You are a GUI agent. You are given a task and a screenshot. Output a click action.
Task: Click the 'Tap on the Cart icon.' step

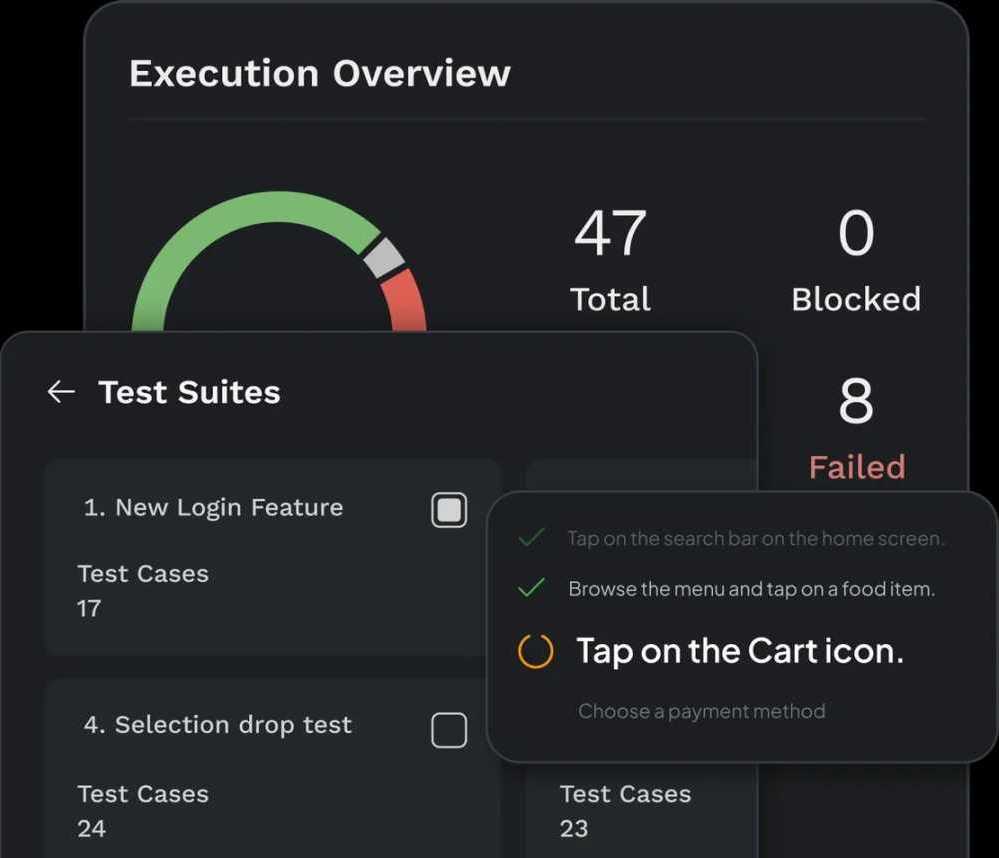coord(740,652)
